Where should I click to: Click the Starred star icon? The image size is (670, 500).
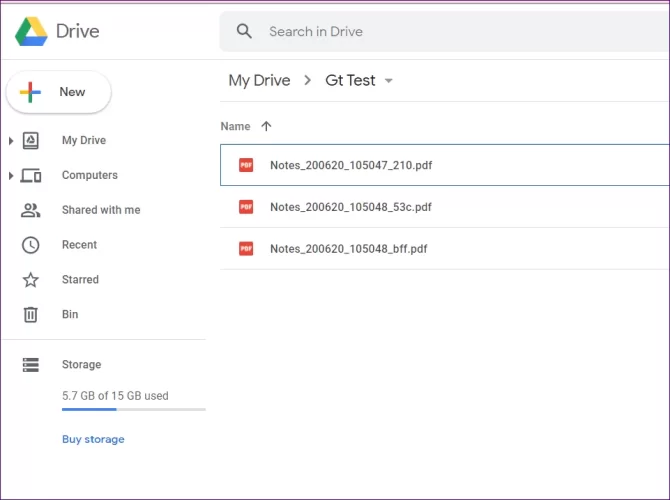[x=31, y=280]
